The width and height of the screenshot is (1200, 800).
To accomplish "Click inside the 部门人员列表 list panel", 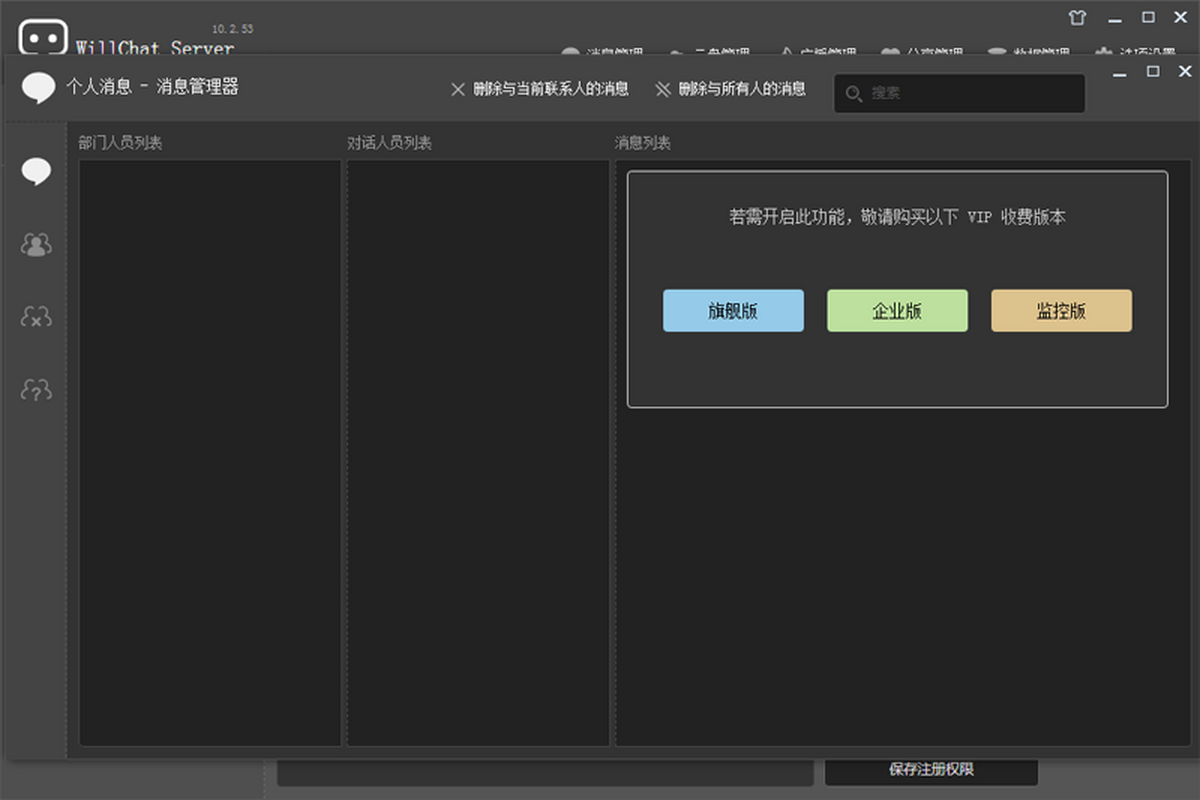I will coord(210,450).
